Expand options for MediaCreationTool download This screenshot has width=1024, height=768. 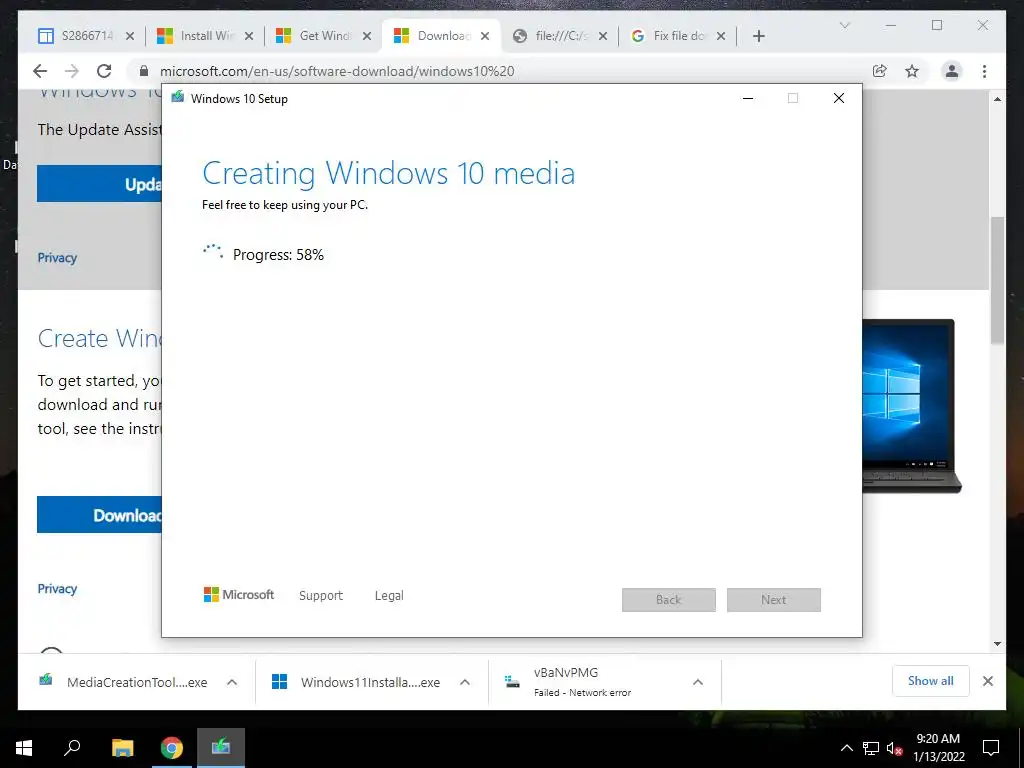(232, 682)
